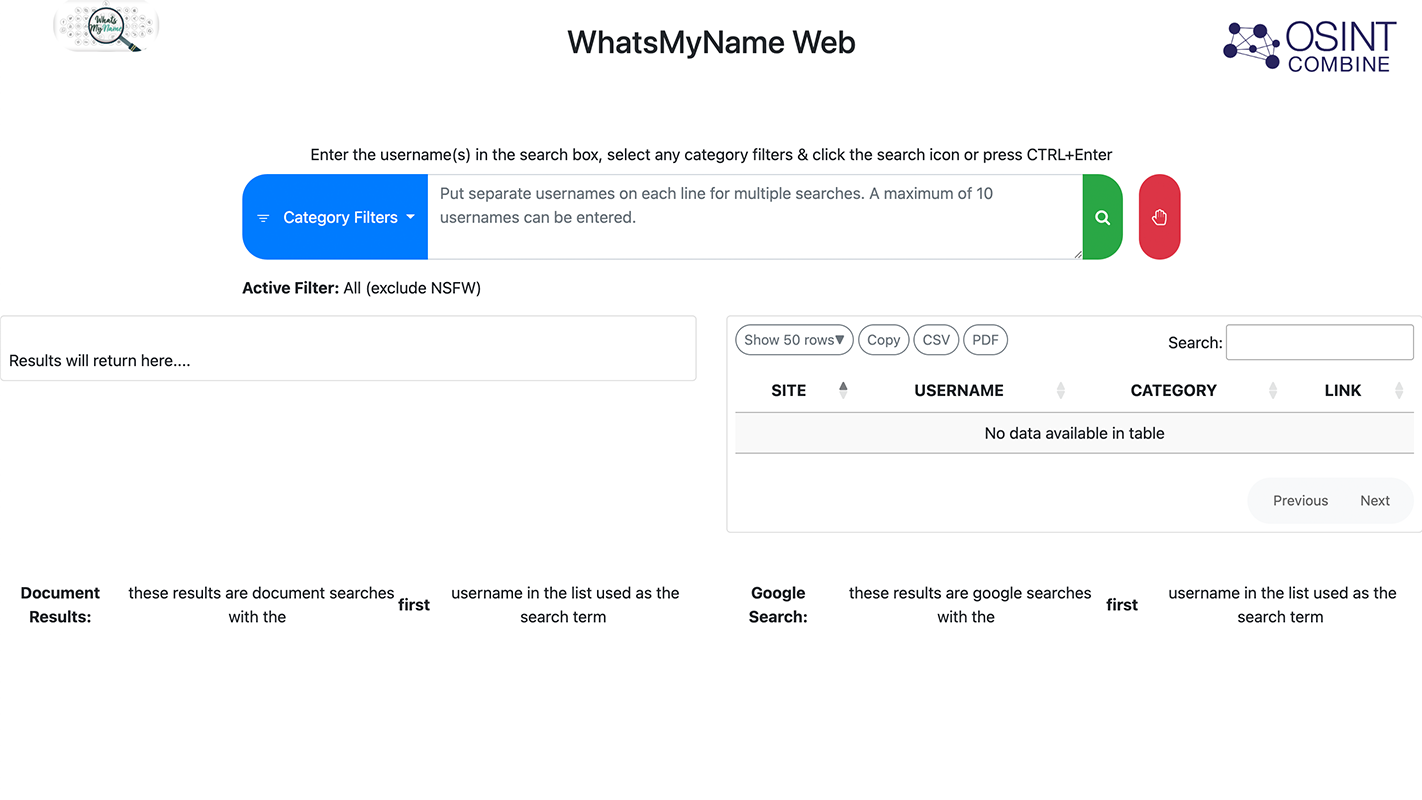
Task: Sort table by LINK column
Action: [x=1348, y=391]
